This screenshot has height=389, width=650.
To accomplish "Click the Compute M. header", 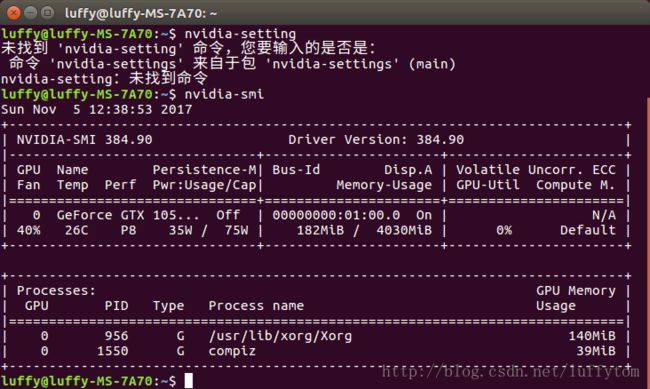I will [x=575, y=185].
